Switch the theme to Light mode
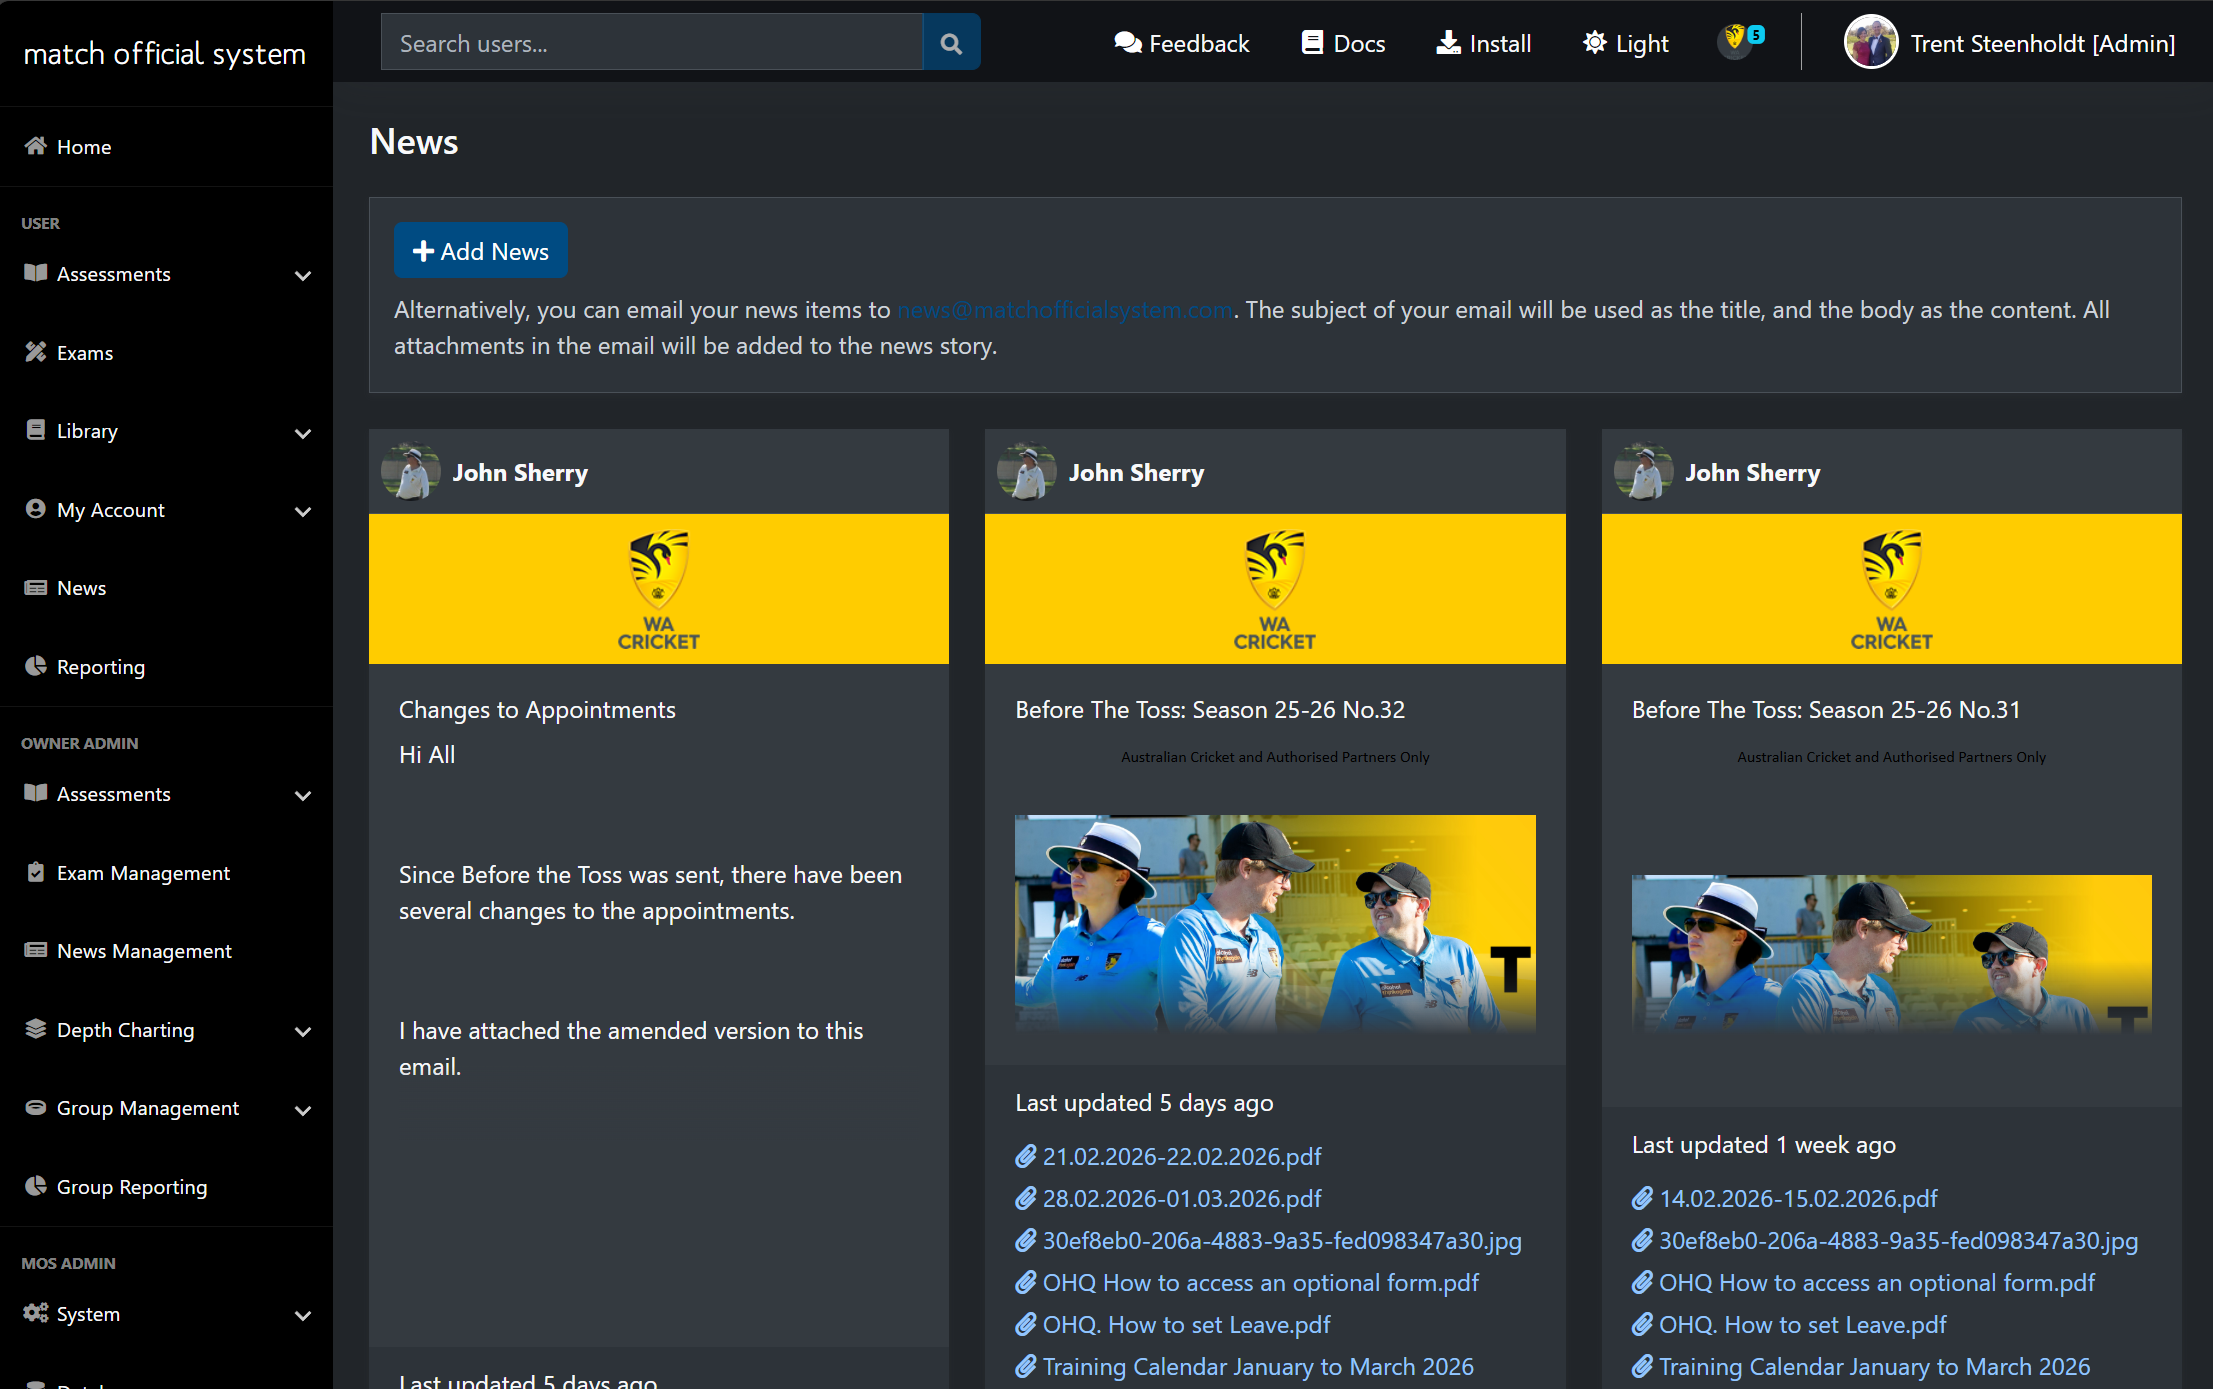The height and width of the screenshot is (1389, 2213). (x=1624, y=42)
